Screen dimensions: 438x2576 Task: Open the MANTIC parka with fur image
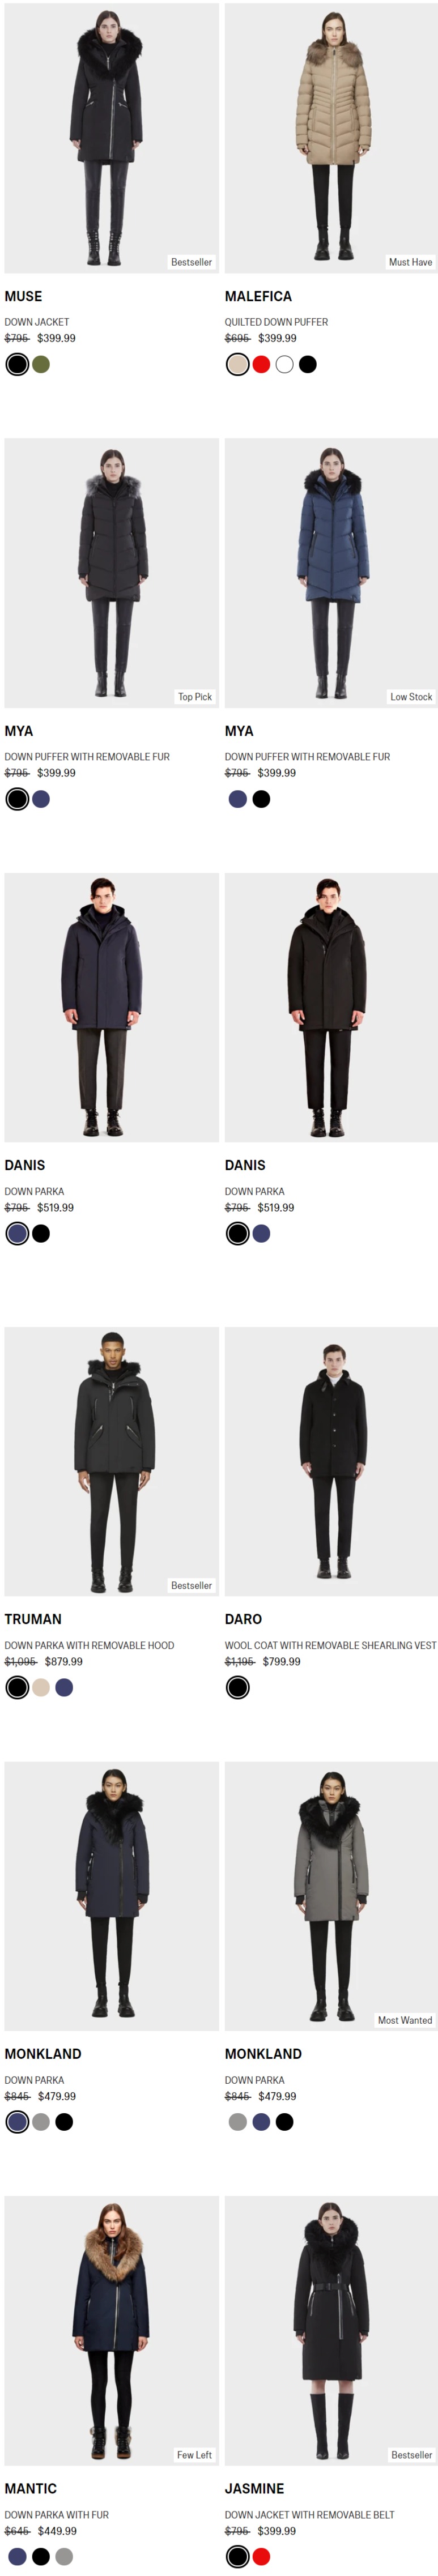(111, 2330)
